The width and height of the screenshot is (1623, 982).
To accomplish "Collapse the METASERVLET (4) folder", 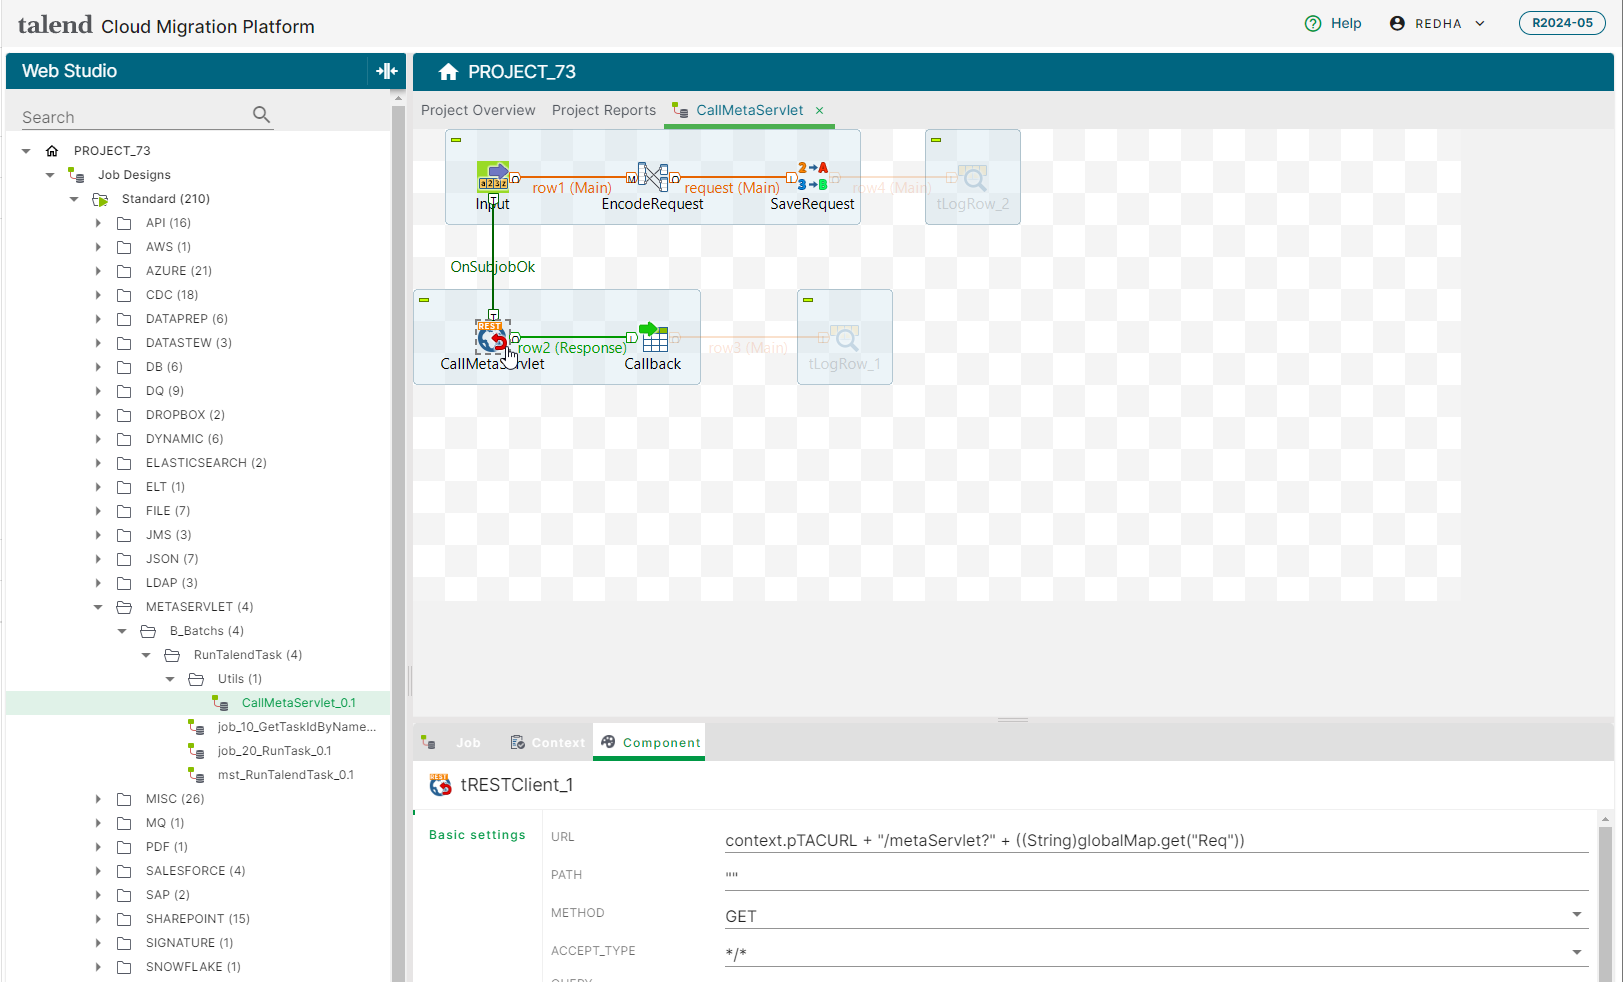I will [x=98, y=607].
